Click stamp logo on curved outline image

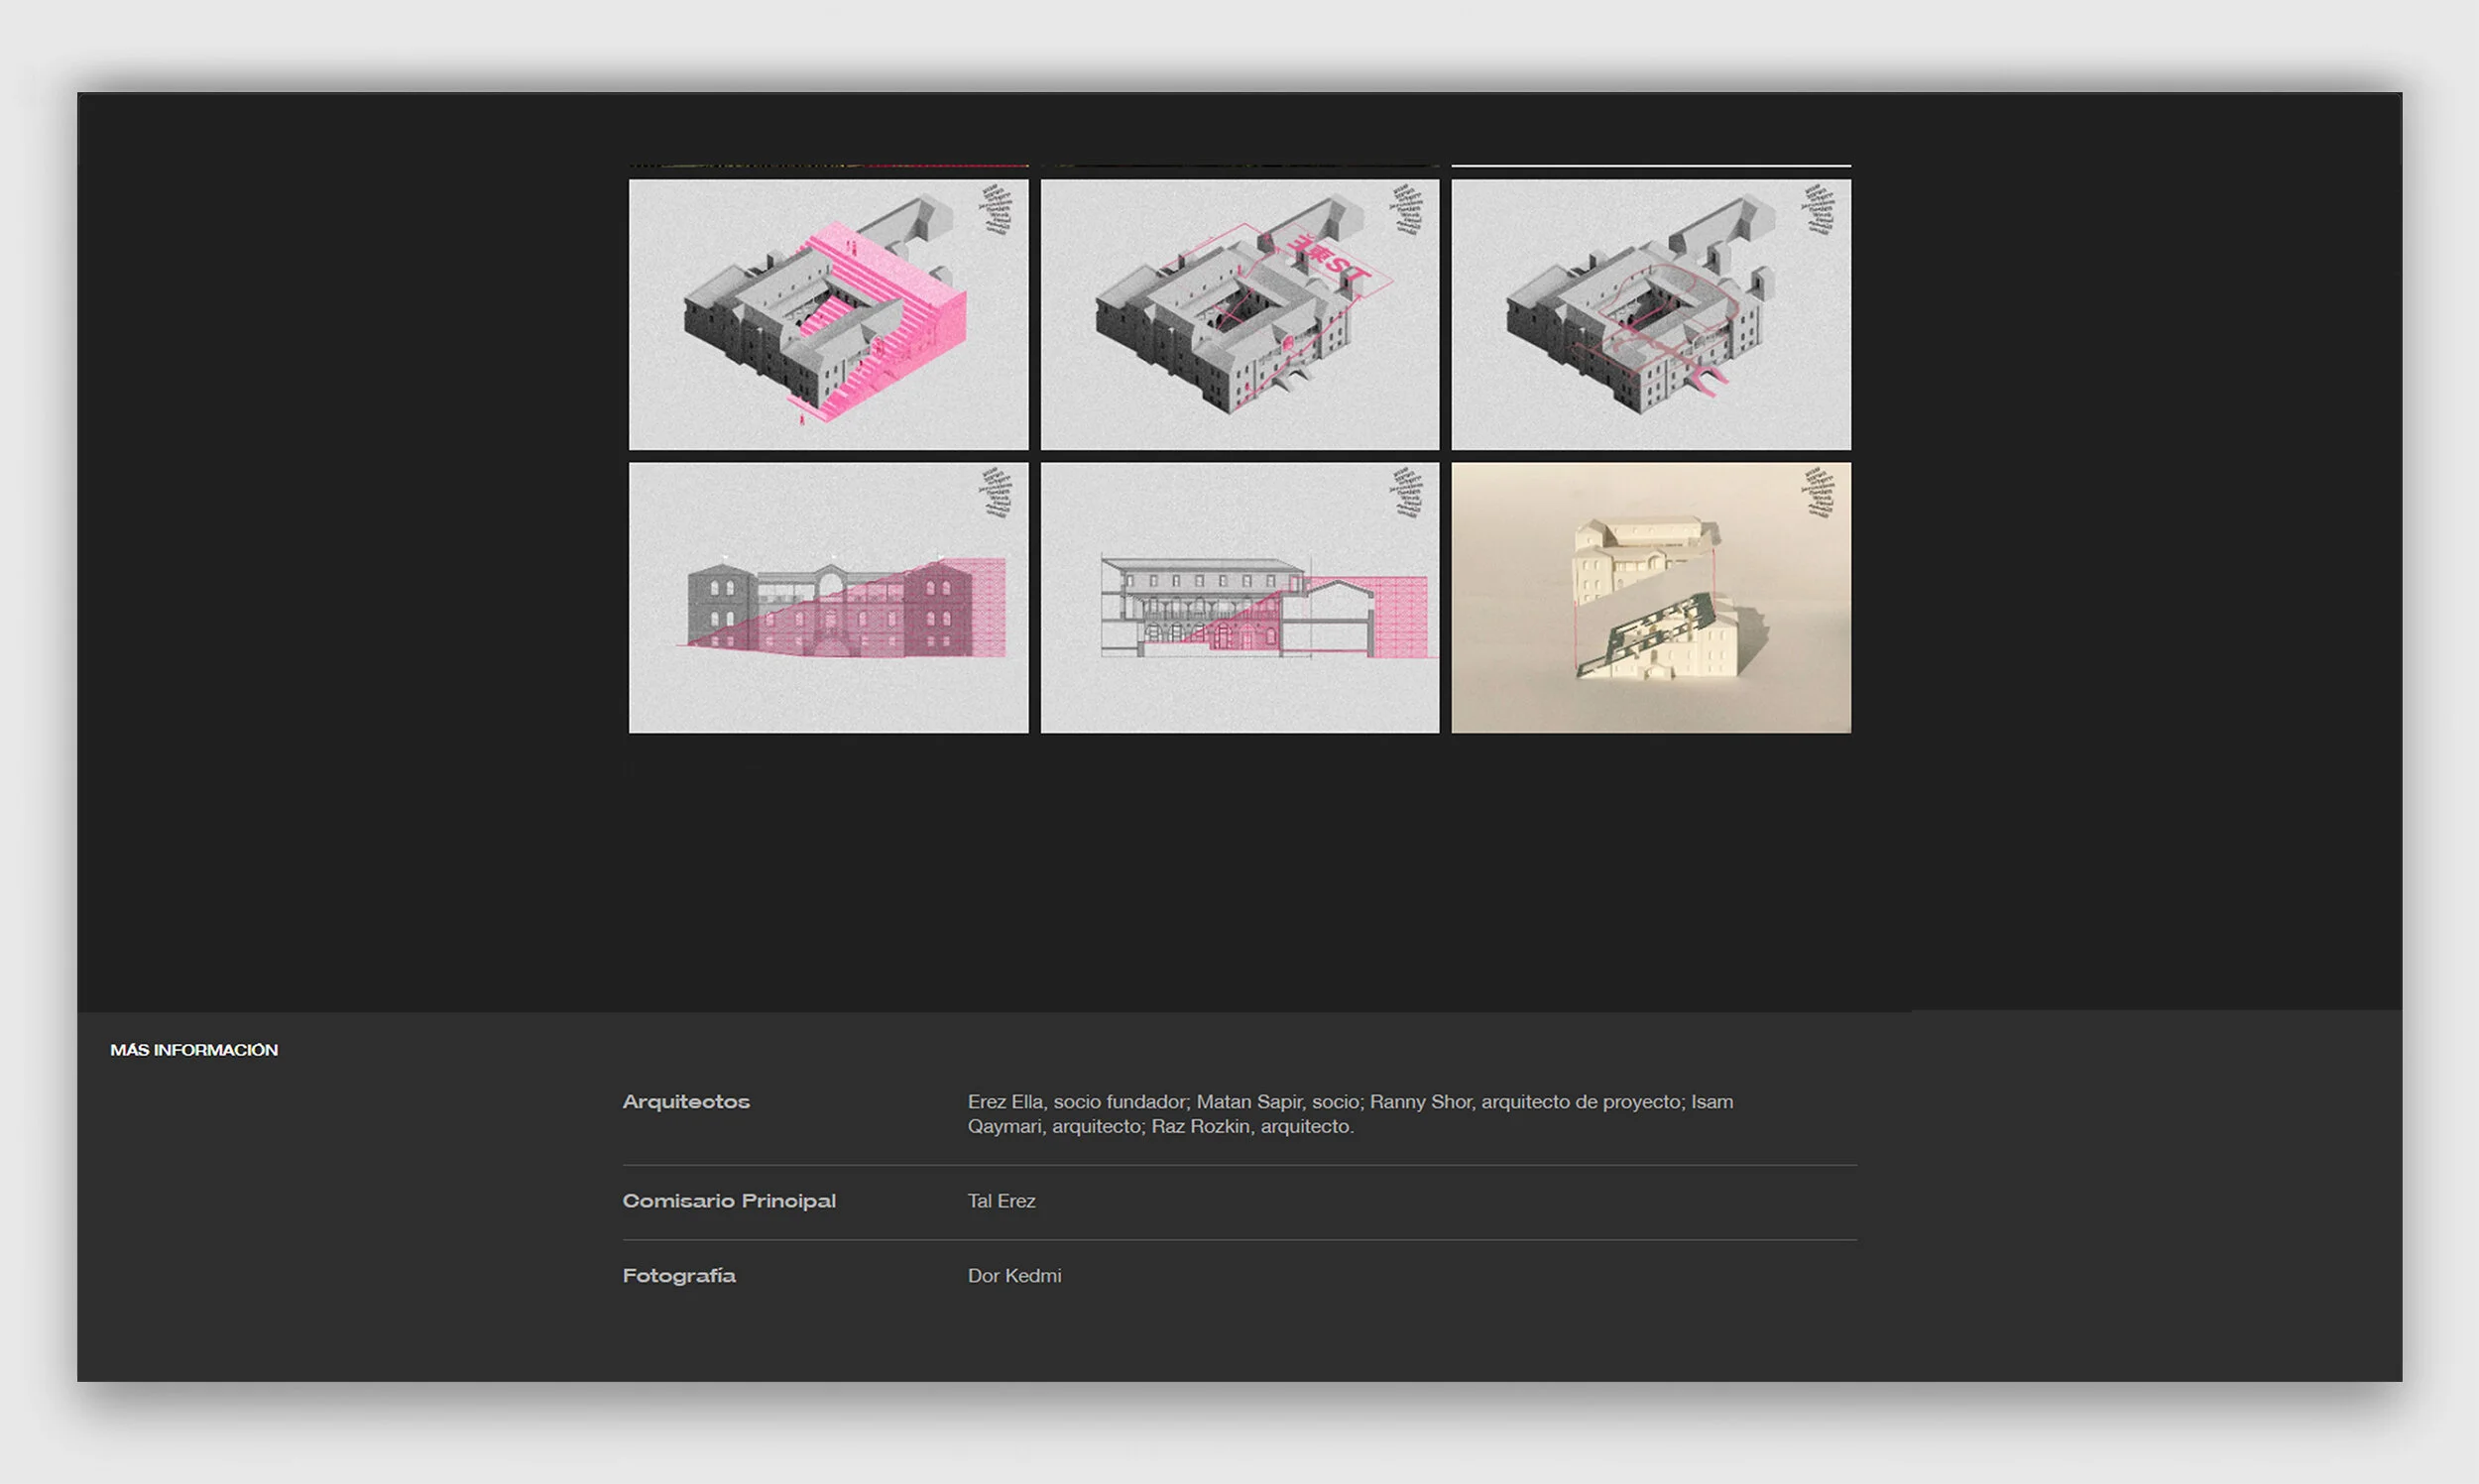tap(1818, 210)
